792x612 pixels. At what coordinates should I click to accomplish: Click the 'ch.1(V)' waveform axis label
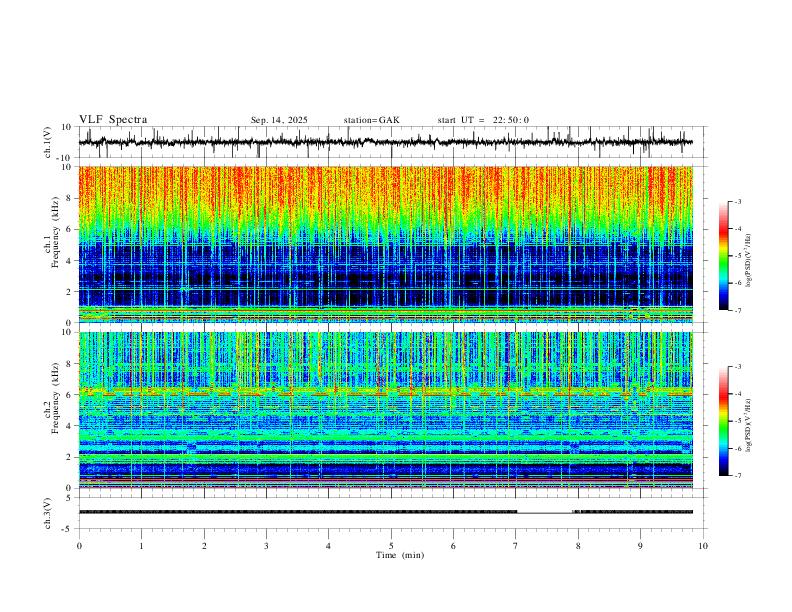47,142
